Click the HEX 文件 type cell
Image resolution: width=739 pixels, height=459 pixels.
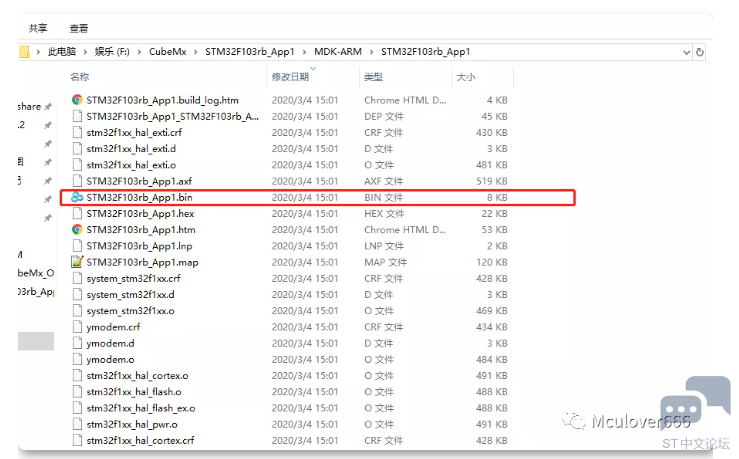pos(384,213)
